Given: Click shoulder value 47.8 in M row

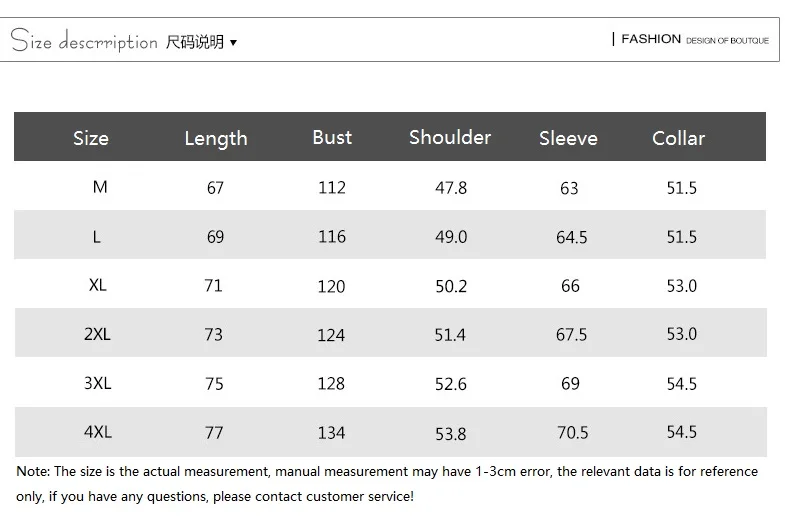Looking at the screenshot, I should tap(451, 188).
